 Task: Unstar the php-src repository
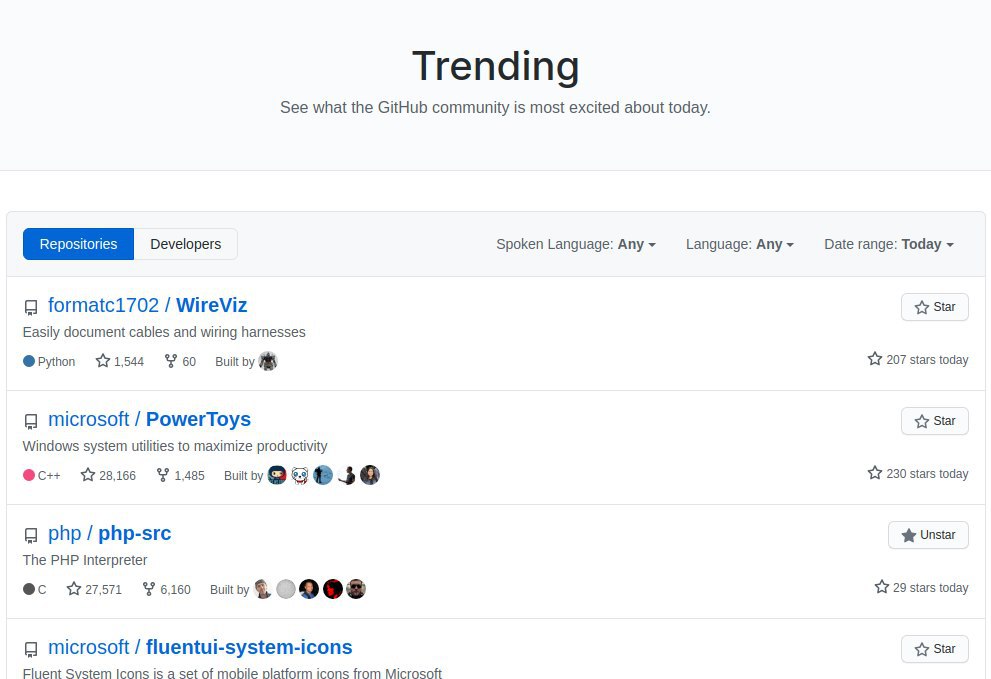click(928, 535)
